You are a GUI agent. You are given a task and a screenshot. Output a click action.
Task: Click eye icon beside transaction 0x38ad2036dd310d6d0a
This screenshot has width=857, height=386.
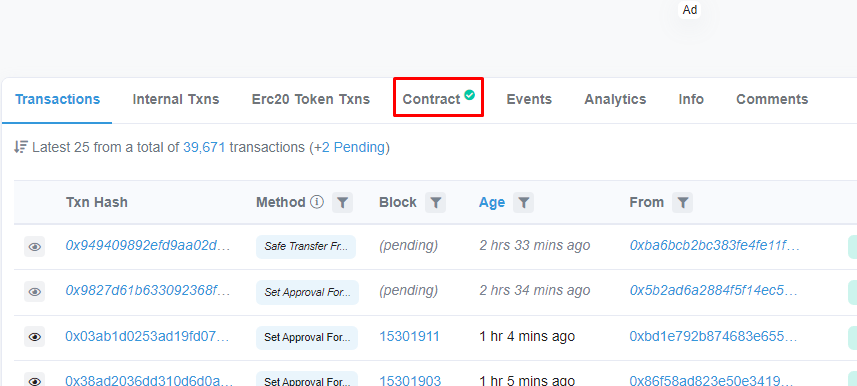(x=34, y=381)
